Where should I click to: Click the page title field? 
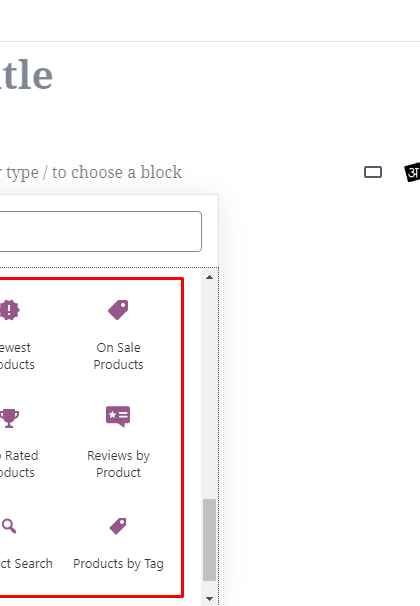[26, 75]
